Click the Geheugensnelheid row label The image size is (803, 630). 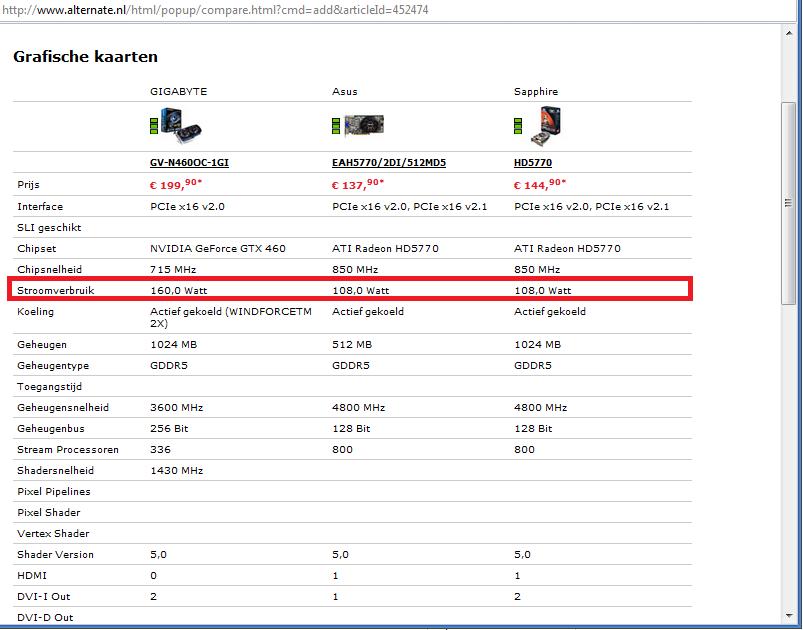click(63, 408)
